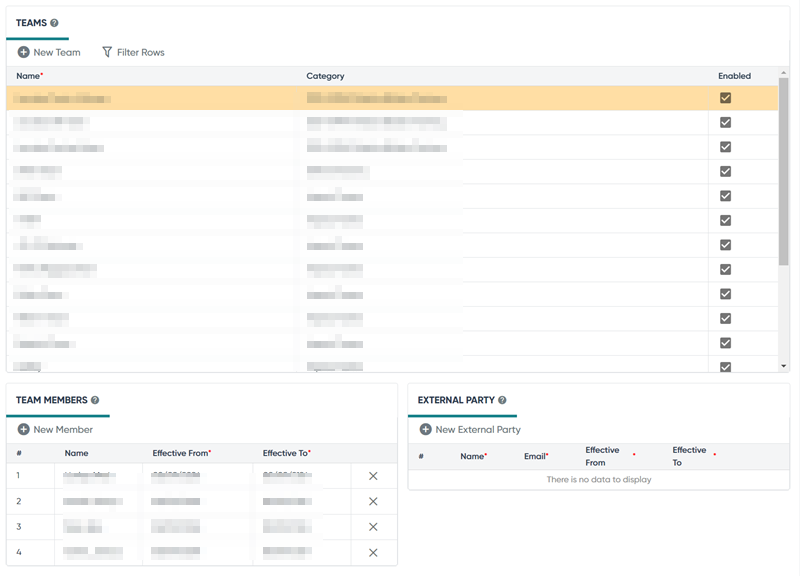Remove team member number 2
The width and height of the screenshot is (800, 576).
tap(373, 501)
